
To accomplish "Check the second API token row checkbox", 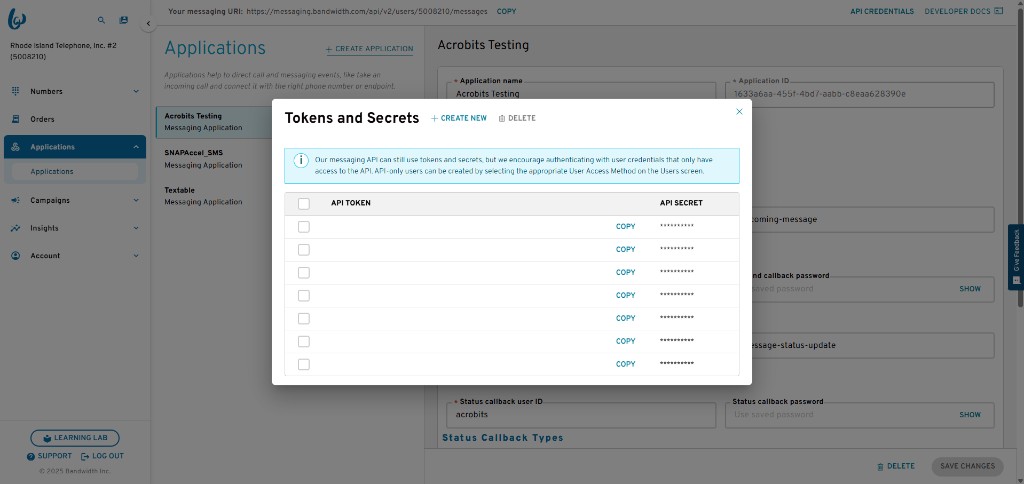I will click(x=304, y=250).
